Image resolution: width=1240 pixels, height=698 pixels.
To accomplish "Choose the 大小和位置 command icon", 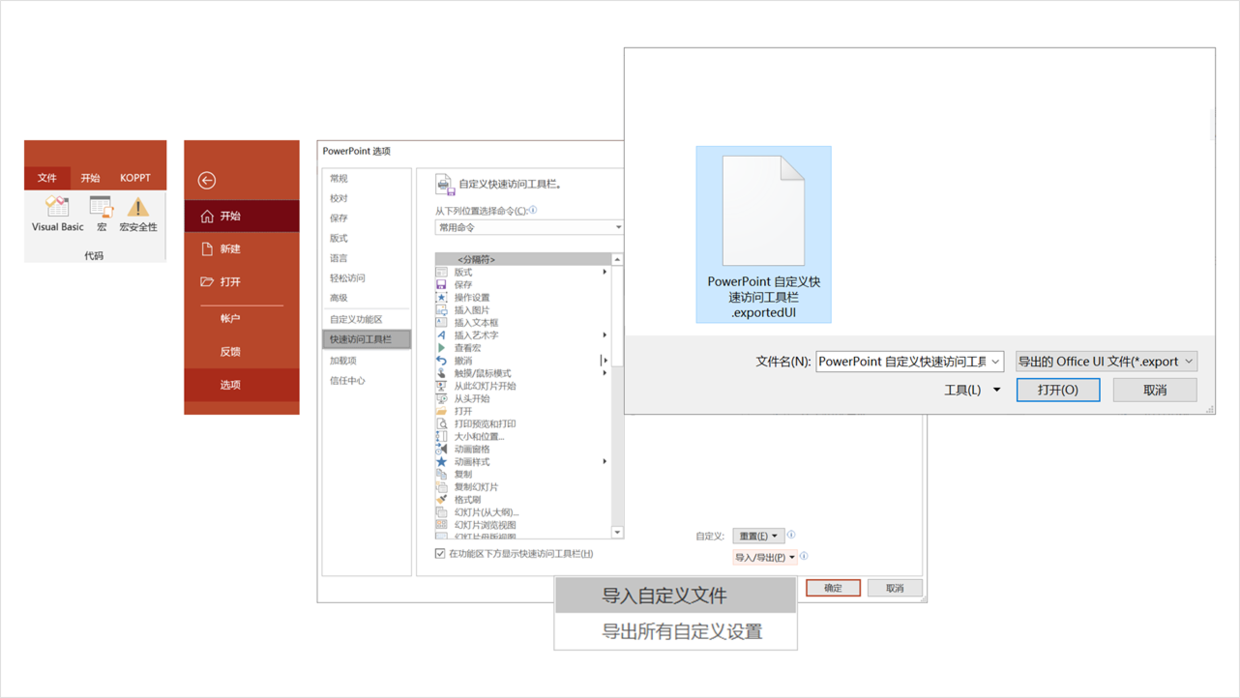I will 441,437.
